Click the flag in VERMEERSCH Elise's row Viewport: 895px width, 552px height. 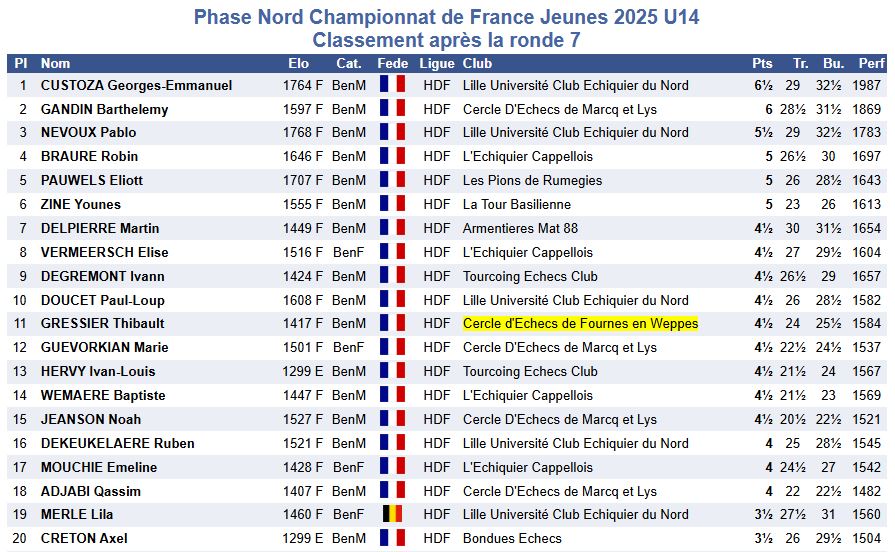tap(392, 252)
